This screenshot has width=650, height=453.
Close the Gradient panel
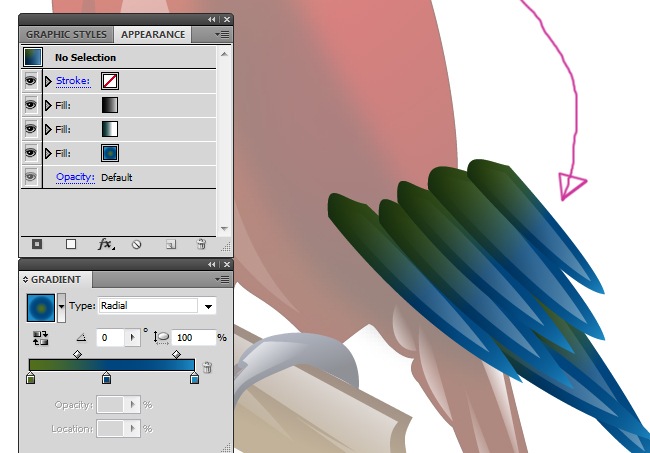tap(227, 264)
